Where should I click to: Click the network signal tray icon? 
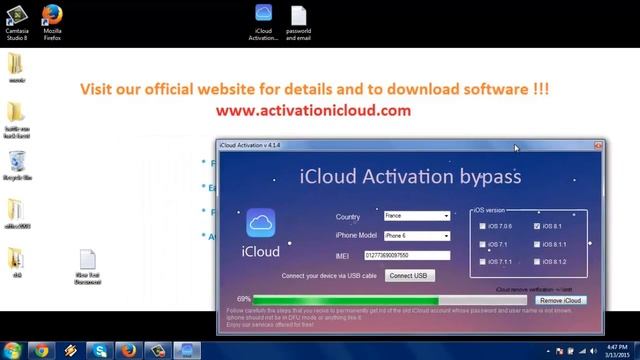pyautogui.click(x=582, y=351)
